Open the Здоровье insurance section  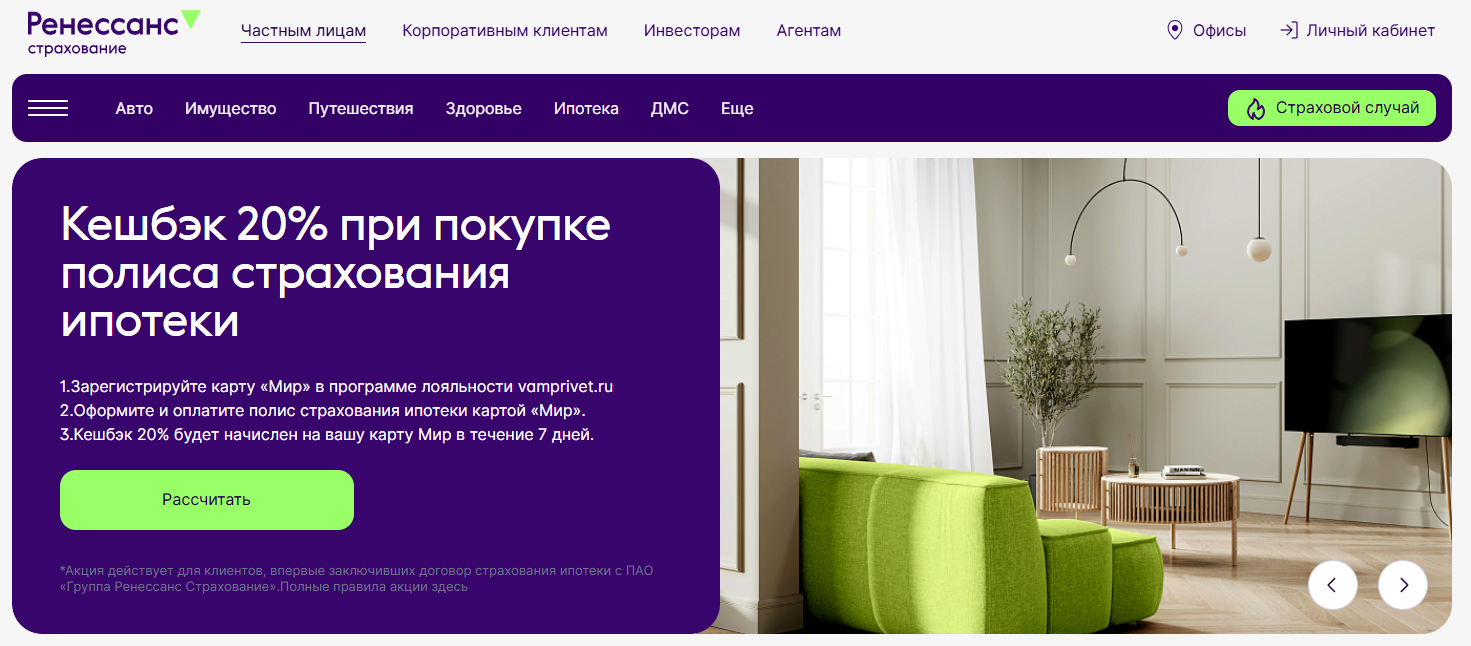click(x=483, y=108)
